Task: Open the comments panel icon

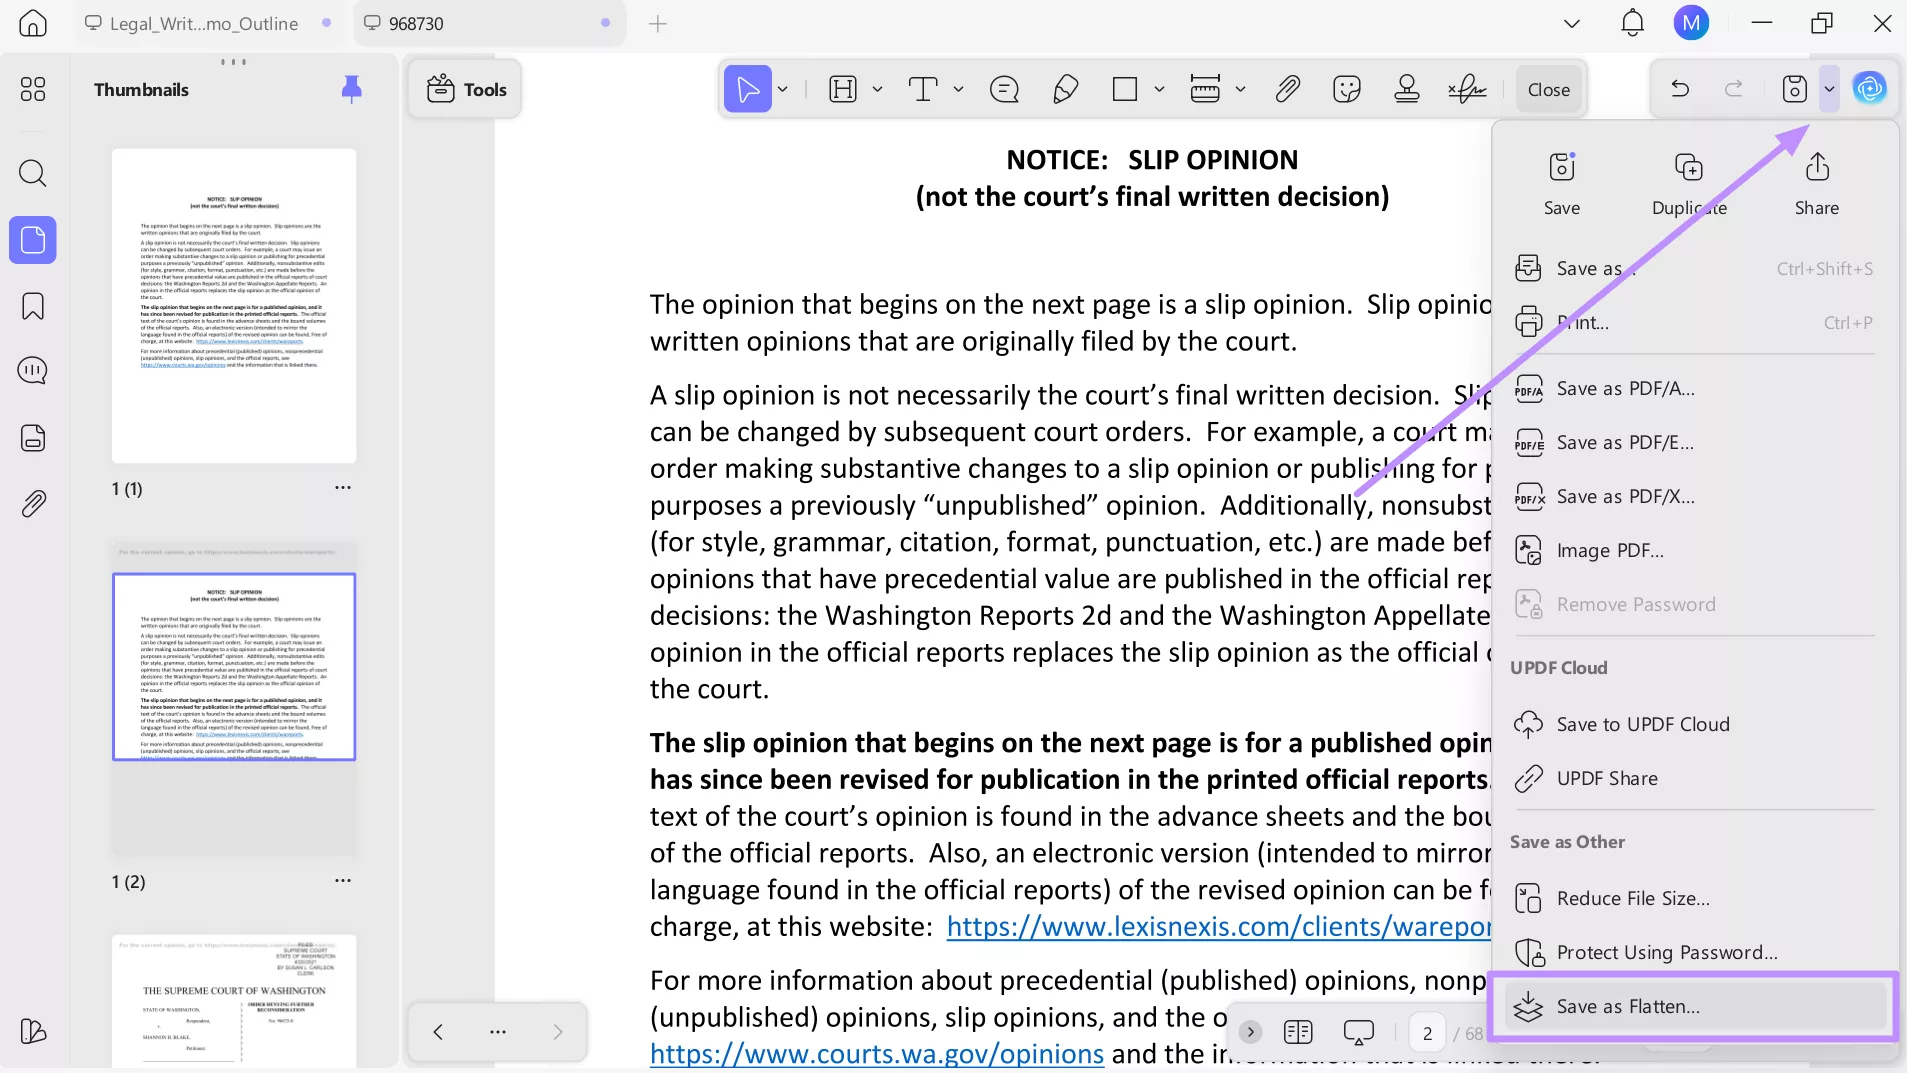Action: [33, 371]
